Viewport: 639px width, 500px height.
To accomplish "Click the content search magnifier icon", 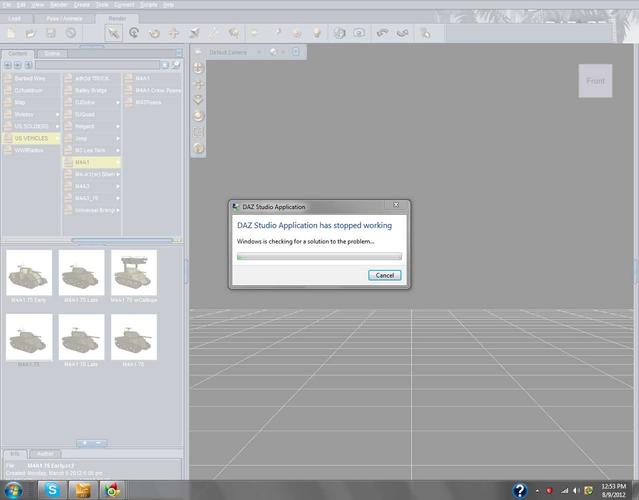I will tap(176, 65).
